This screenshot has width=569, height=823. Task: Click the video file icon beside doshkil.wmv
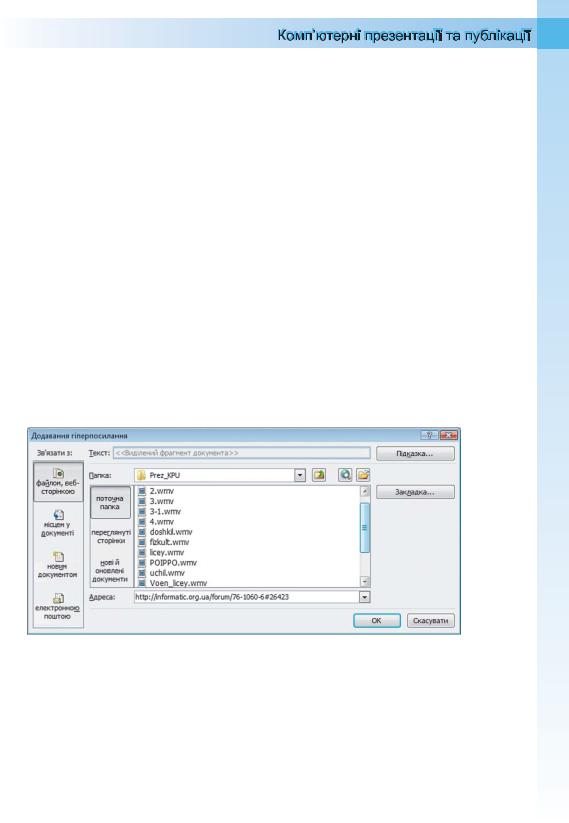[x=142, y=532]
